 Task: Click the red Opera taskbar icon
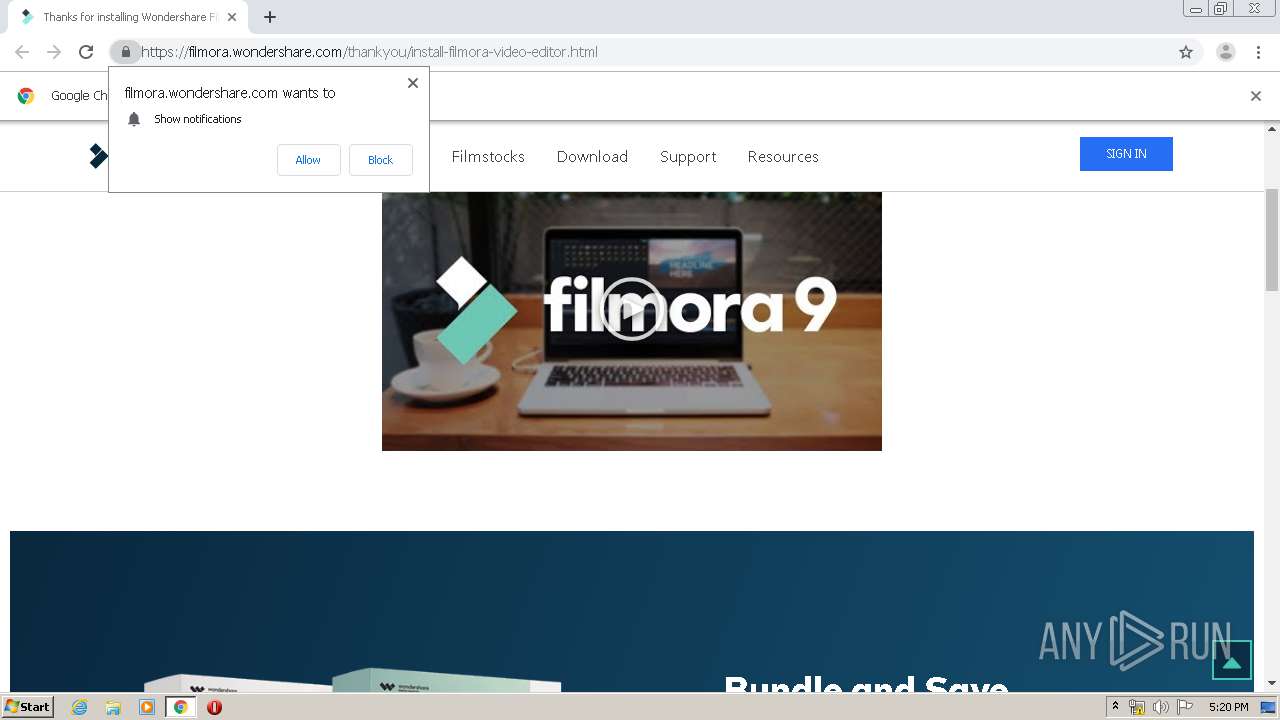[x=214, y=707]
